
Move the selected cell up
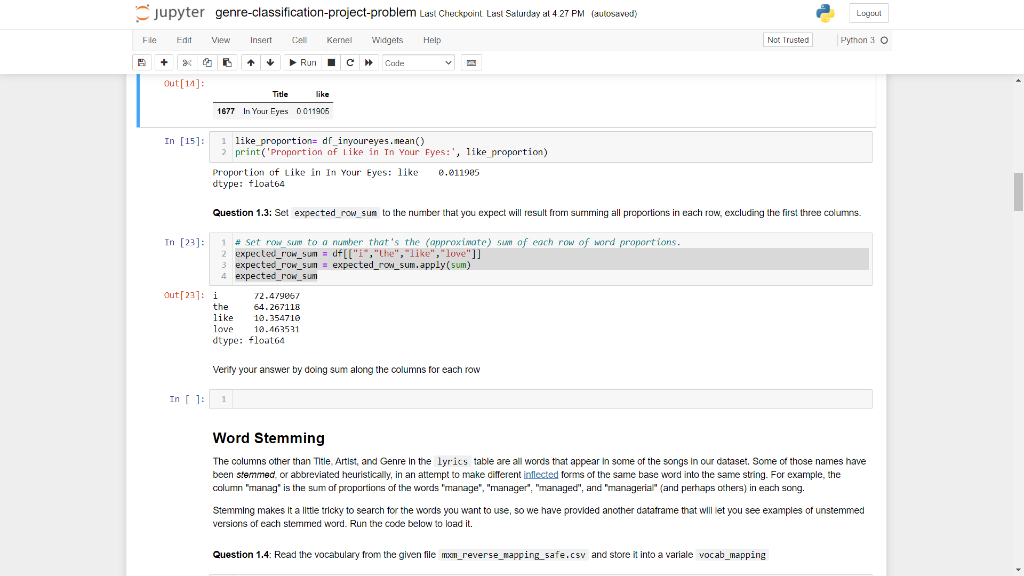(x=250, y=62)
